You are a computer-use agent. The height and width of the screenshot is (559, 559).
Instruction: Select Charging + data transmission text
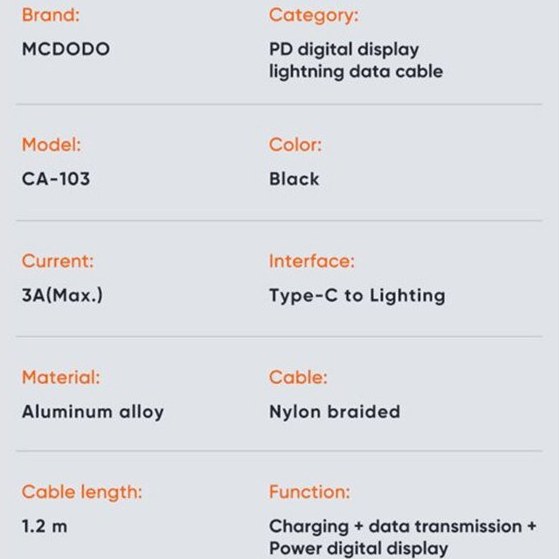pos(395,527)
